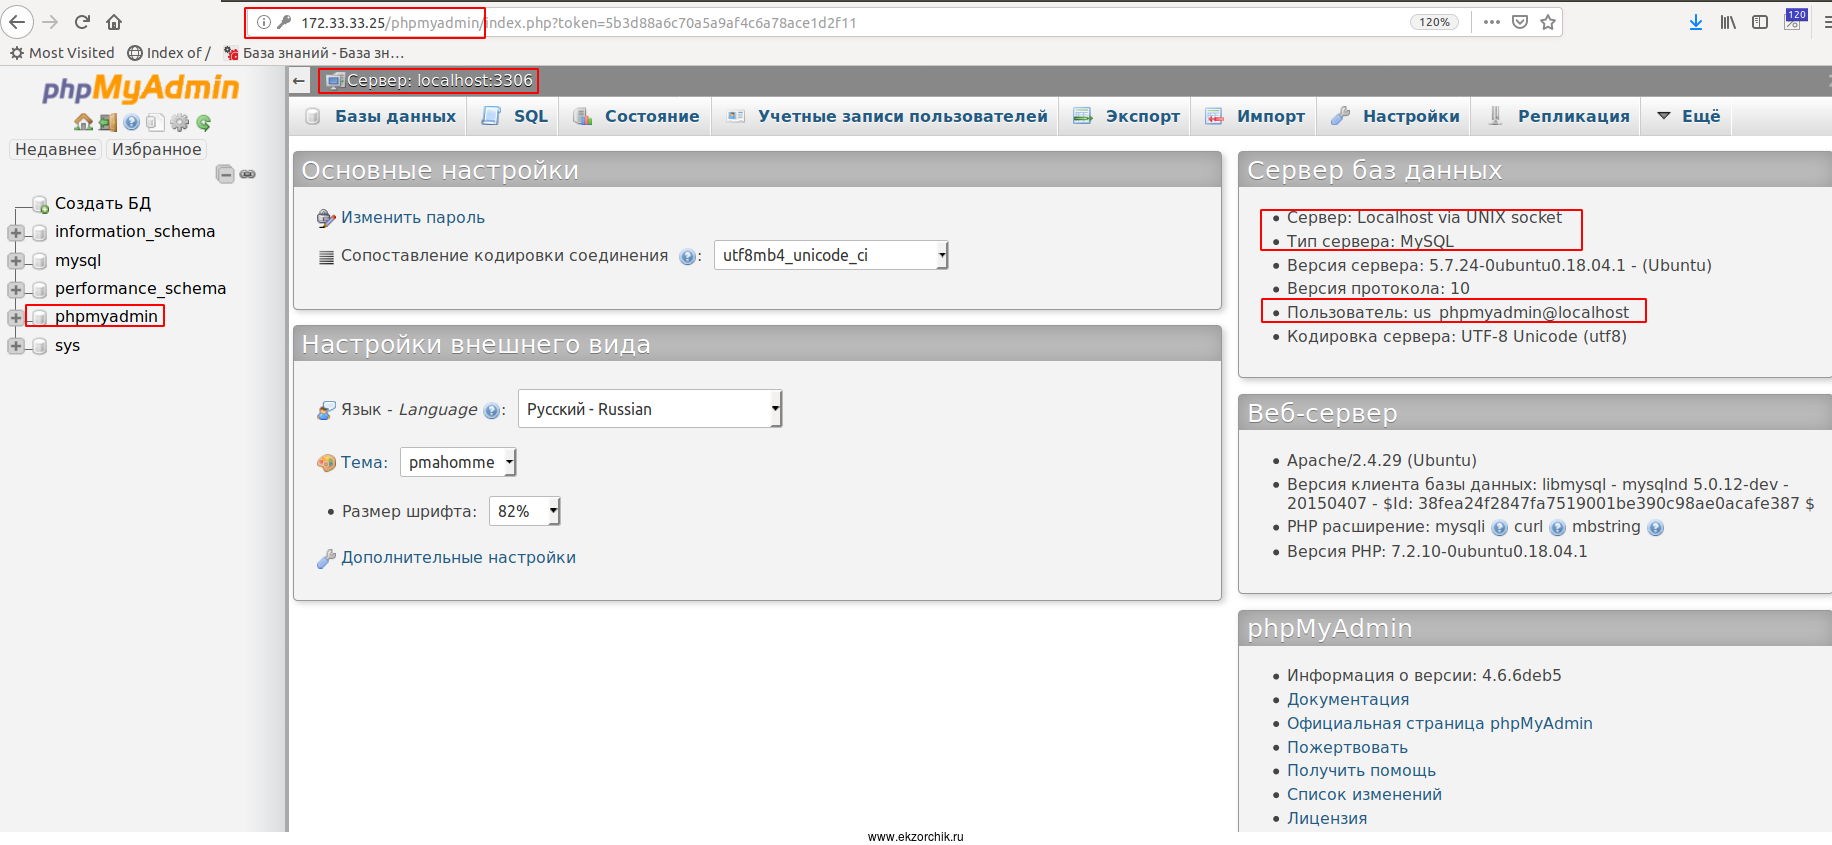Screen dimensions: 1832x845
Task: Open the MySQL documentation page icon
Action: pos(155,122)
